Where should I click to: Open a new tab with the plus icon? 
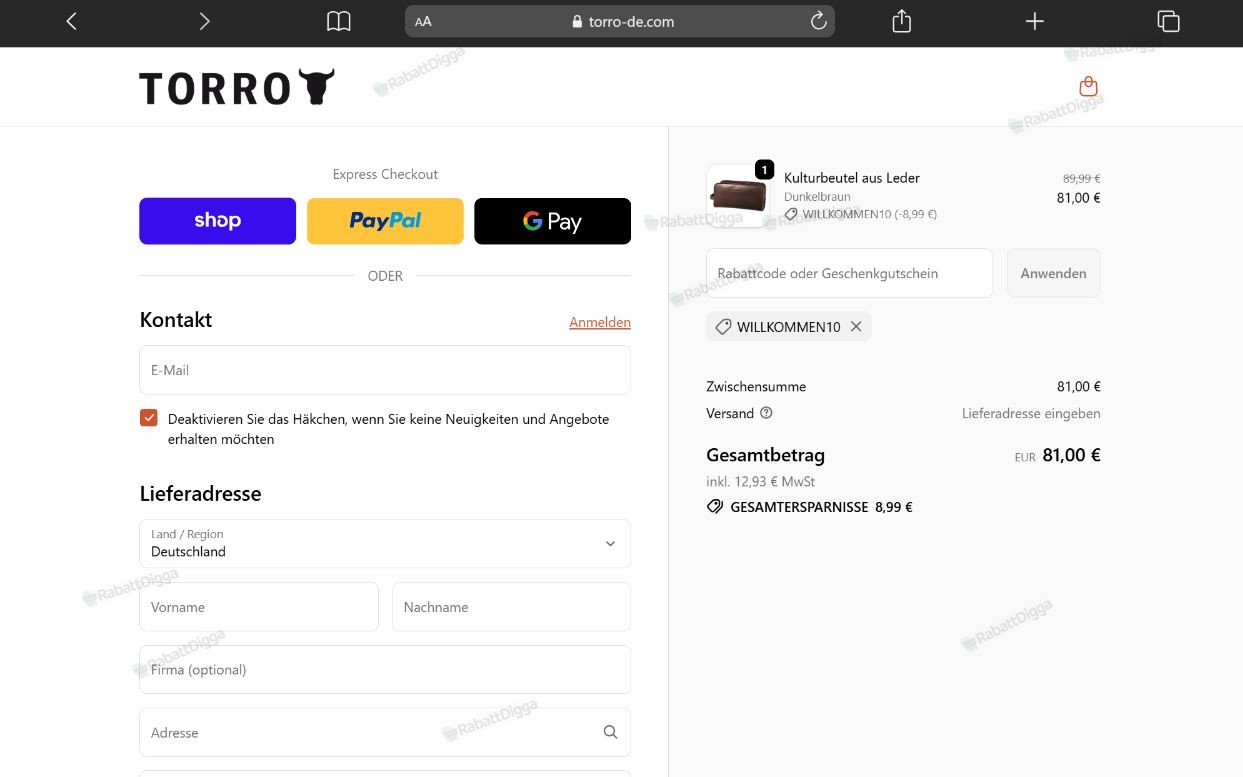1035,21
